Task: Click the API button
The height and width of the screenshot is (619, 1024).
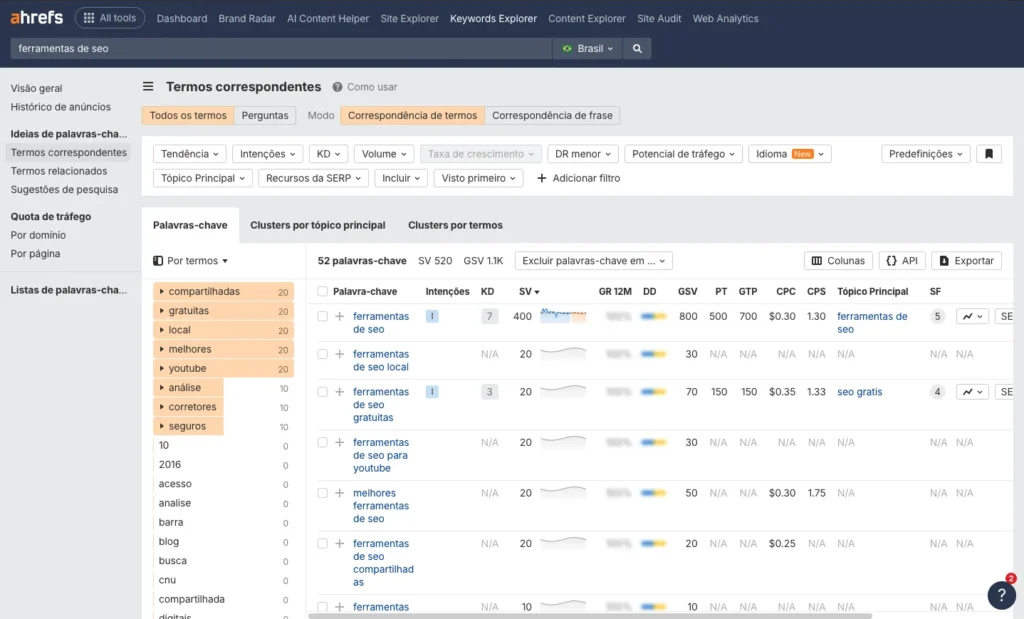Action: pos(902,261)
